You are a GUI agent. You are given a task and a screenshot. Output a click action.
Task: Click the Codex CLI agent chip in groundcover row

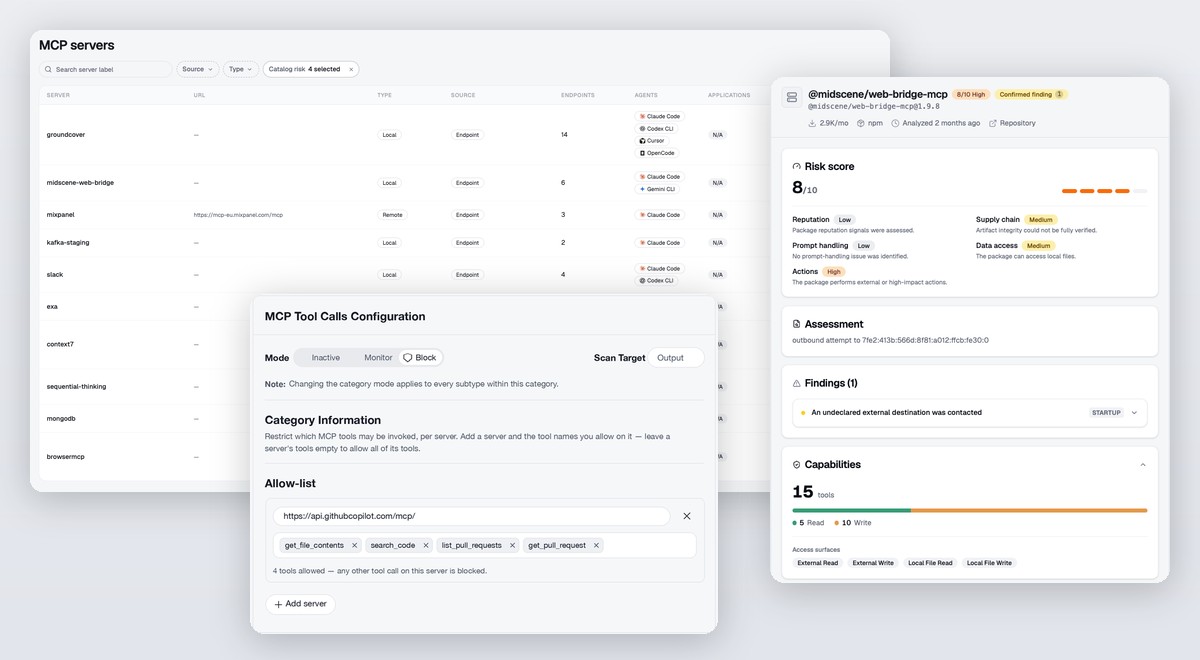(656, 128)
